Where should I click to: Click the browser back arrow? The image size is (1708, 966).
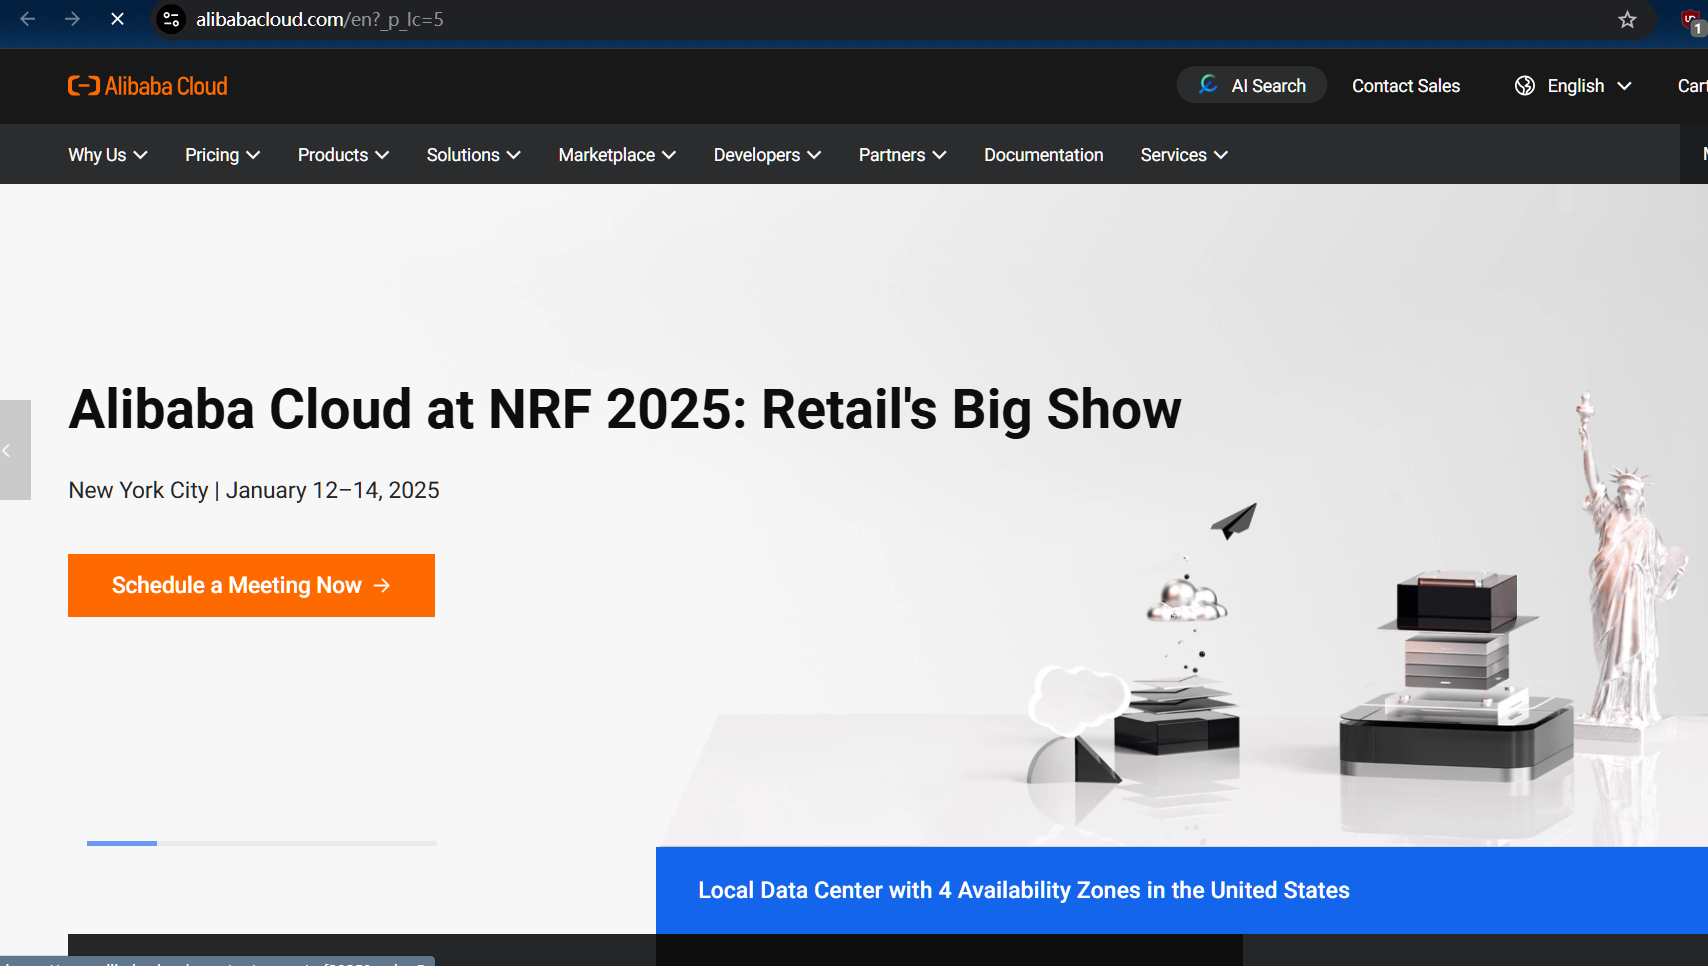click(x=28, y=19)
